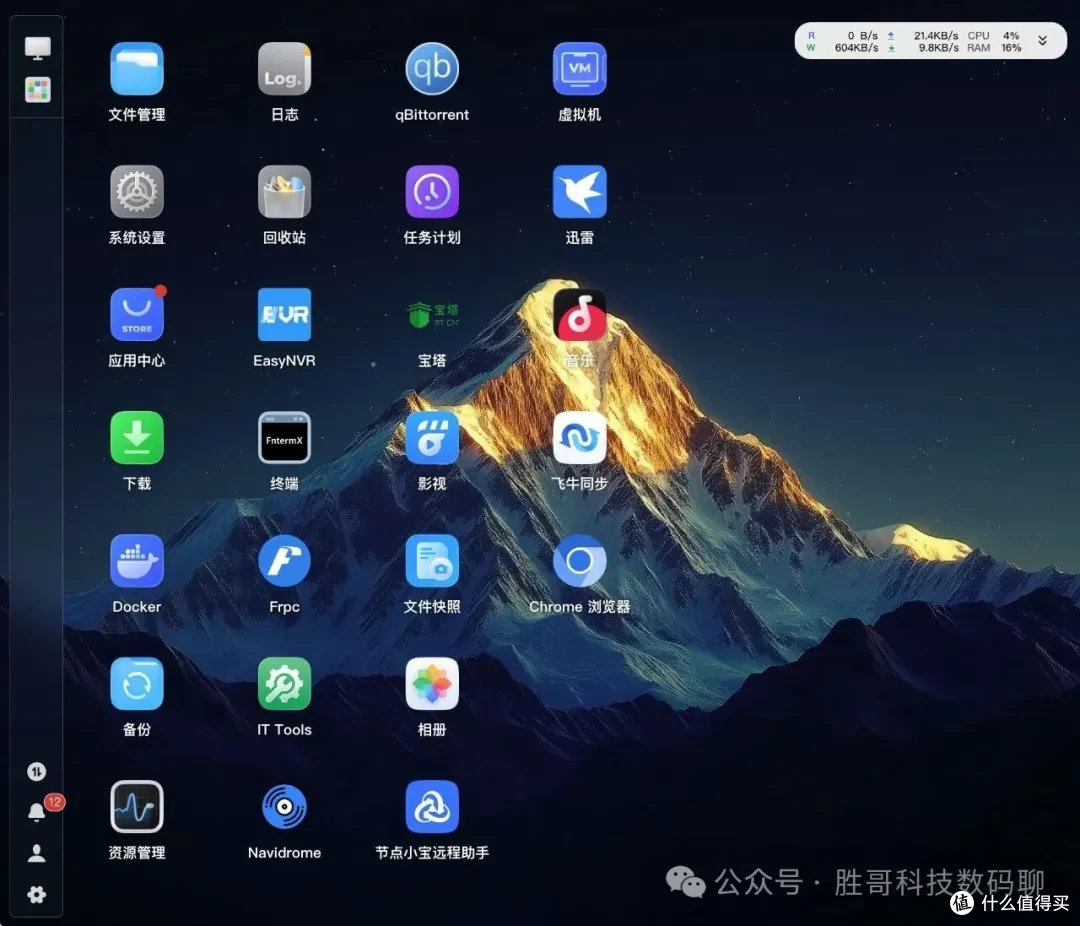
Task: Open 节点小宝远程助手 remote assistant
Action: (432, 807)
